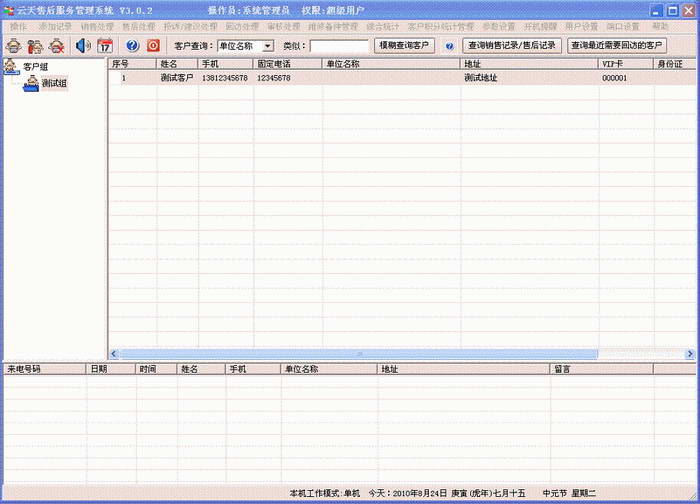Image resolution: width=700 pixels, height=504 pixels.
Task: Click the second customer icon in toolbar
Action: (x=35, y=45)
